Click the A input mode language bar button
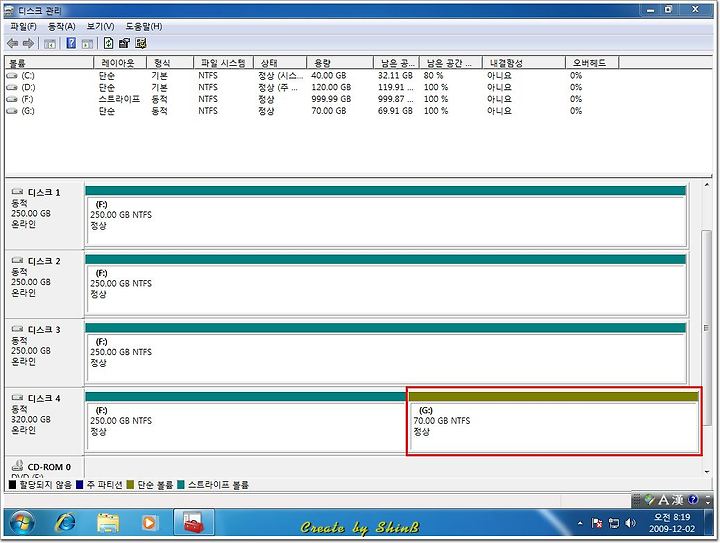 664,499
